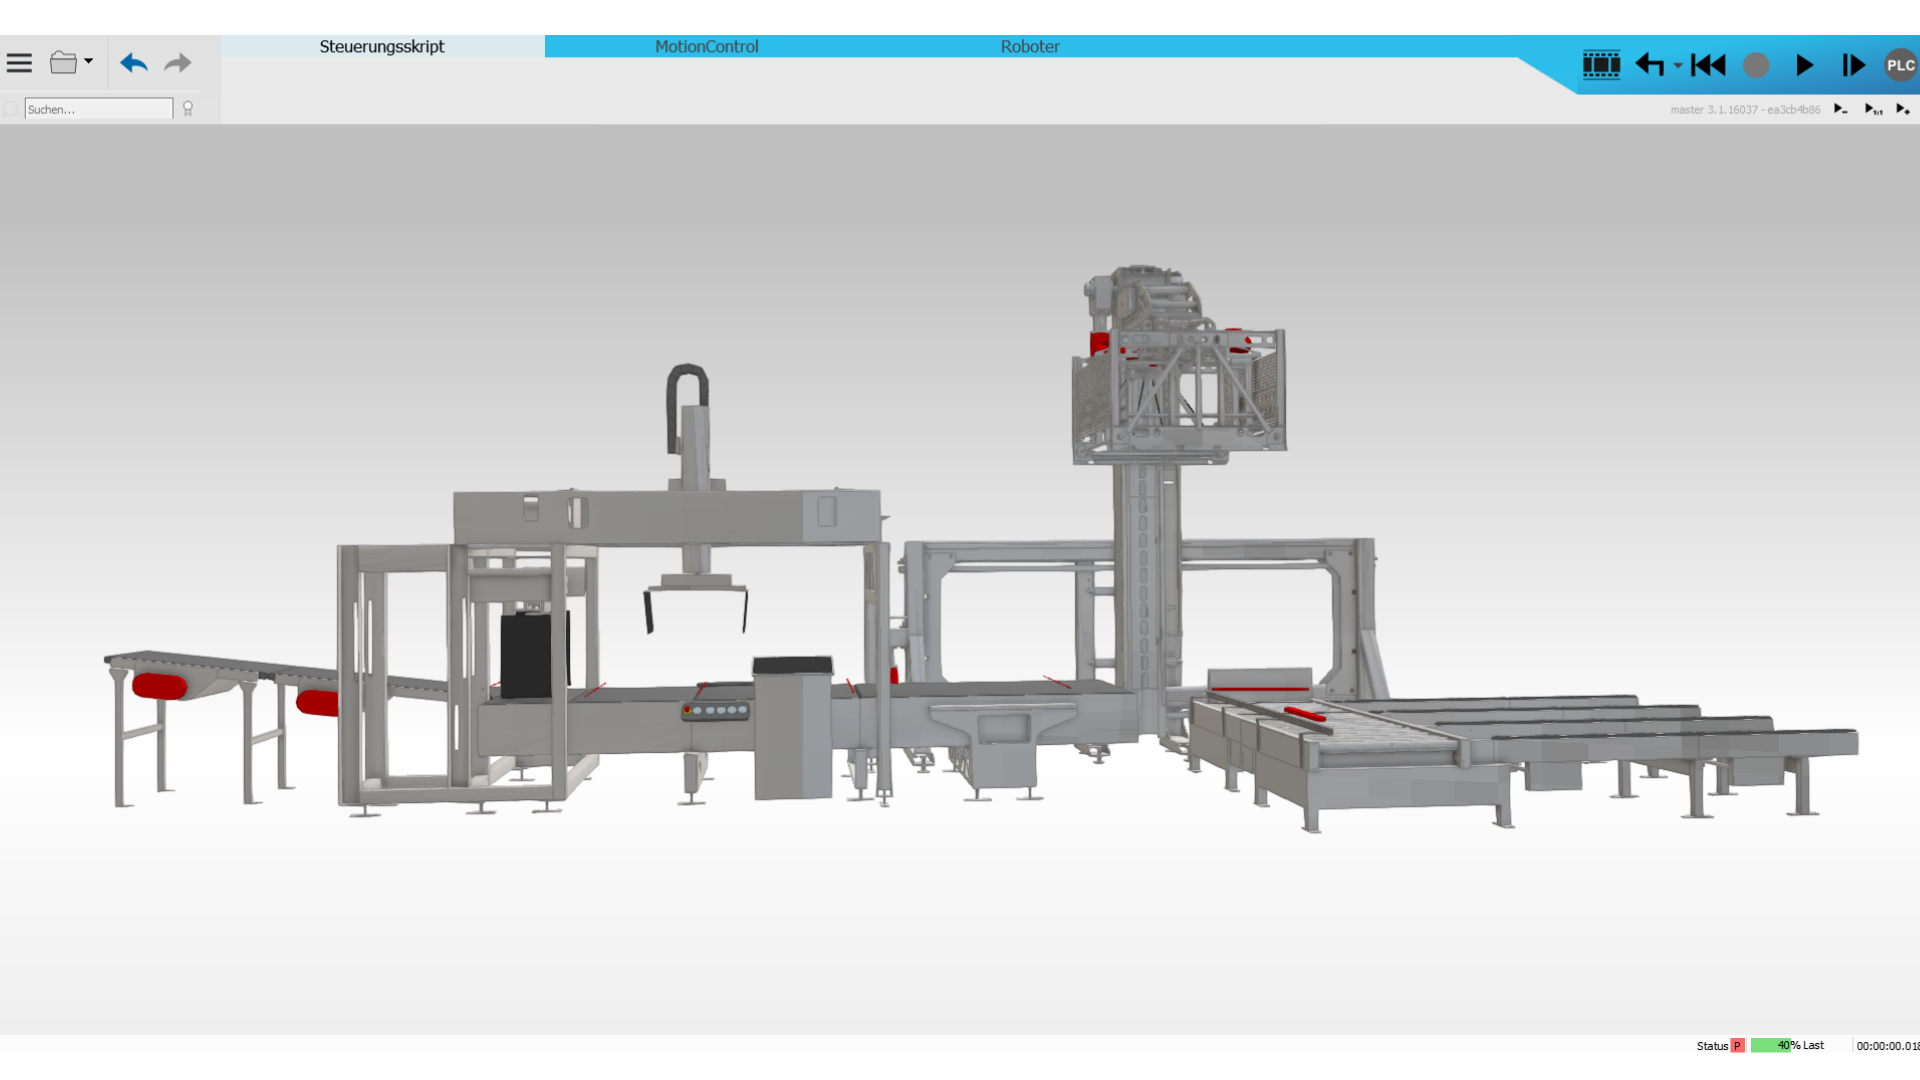The image size is (1920, 1080).
Task: Click the red Status P indicator
Action: 1737,1046
